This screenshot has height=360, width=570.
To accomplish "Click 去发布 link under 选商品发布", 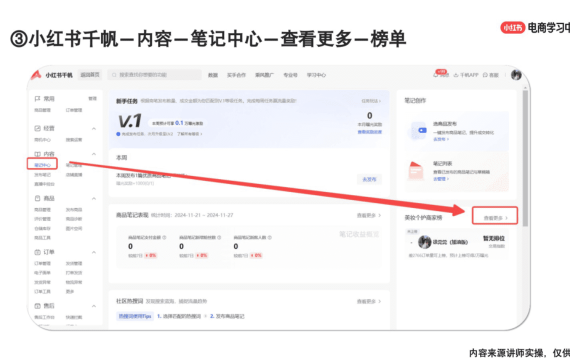I will click(441, 139).
